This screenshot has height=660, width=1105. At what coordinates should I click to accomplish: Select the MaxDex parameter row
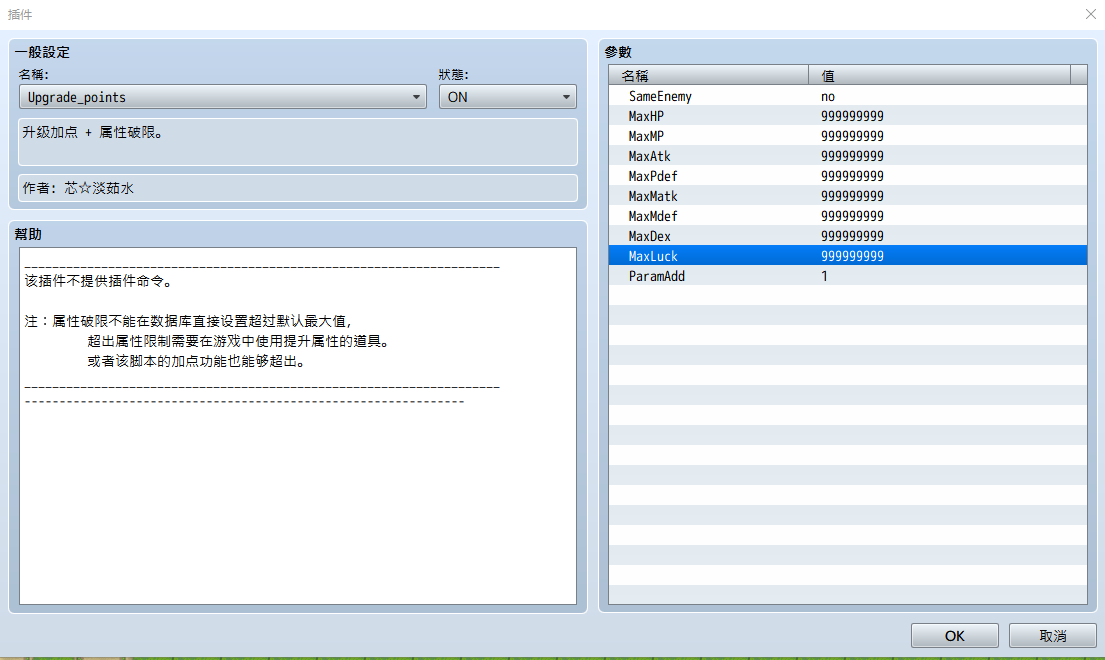pyautogui.click(x=848, y=236)
